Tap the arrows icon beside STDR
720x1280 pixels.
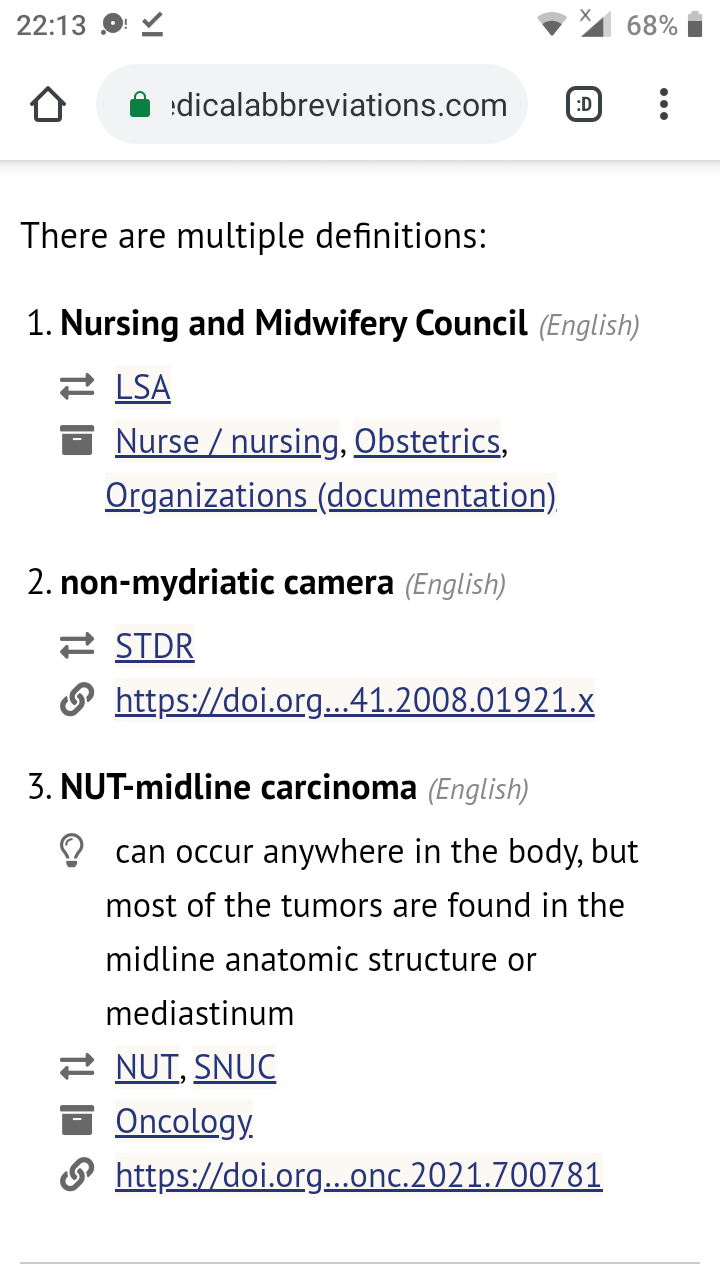(77, 647)
